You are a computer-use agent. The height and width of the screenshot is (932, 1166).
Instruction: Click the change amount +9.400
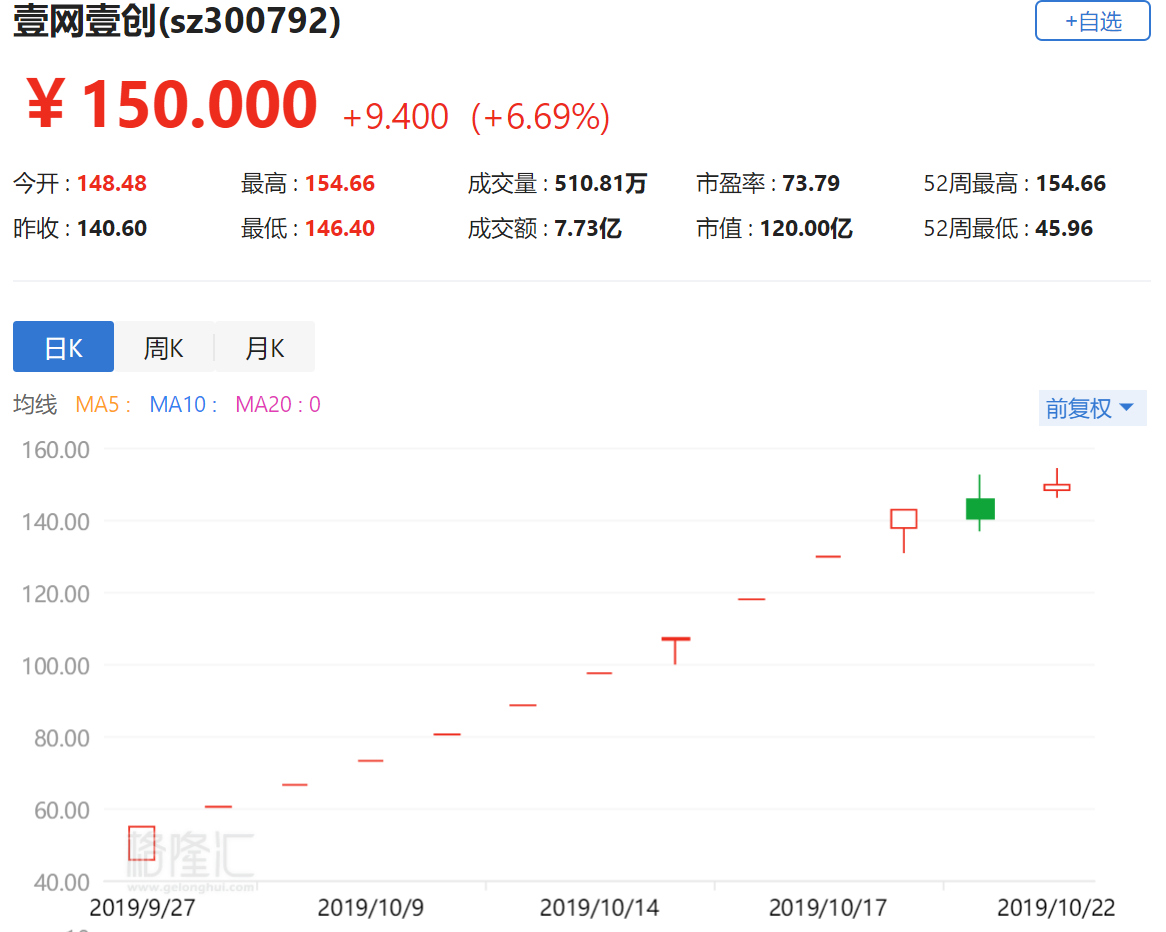(396, 117)
